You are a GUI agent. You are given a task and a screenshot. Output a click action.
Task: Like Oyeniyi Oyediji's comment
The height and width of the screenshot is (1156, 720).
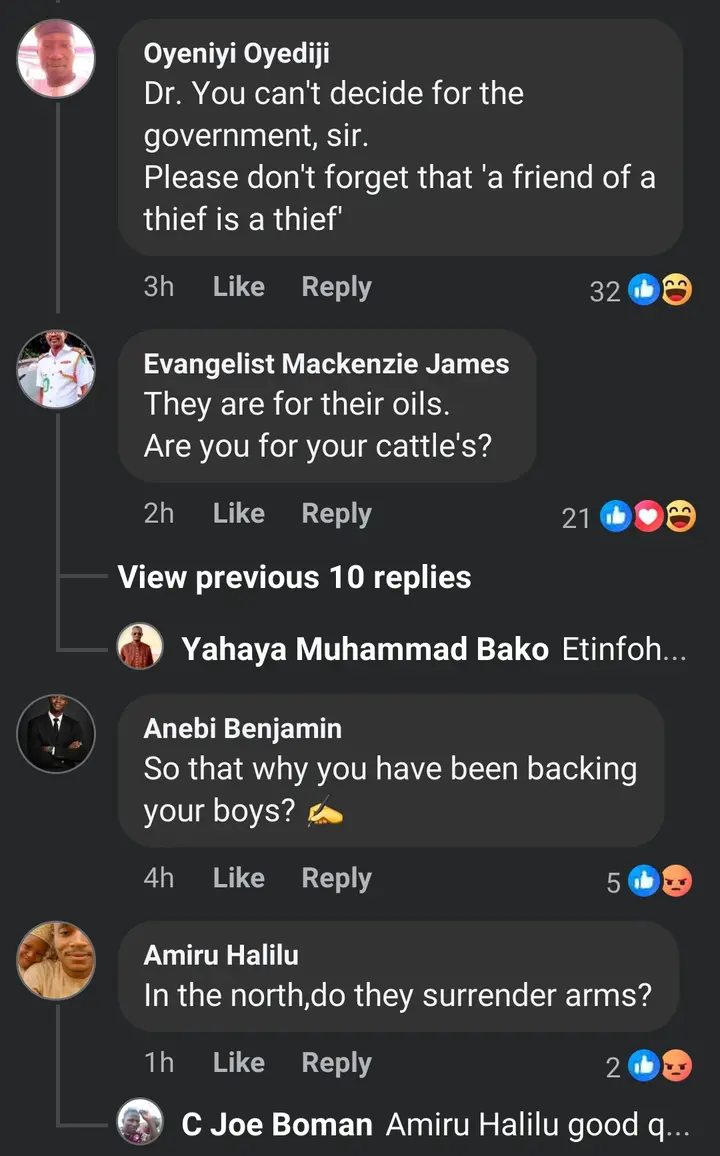tap(238, 287)
